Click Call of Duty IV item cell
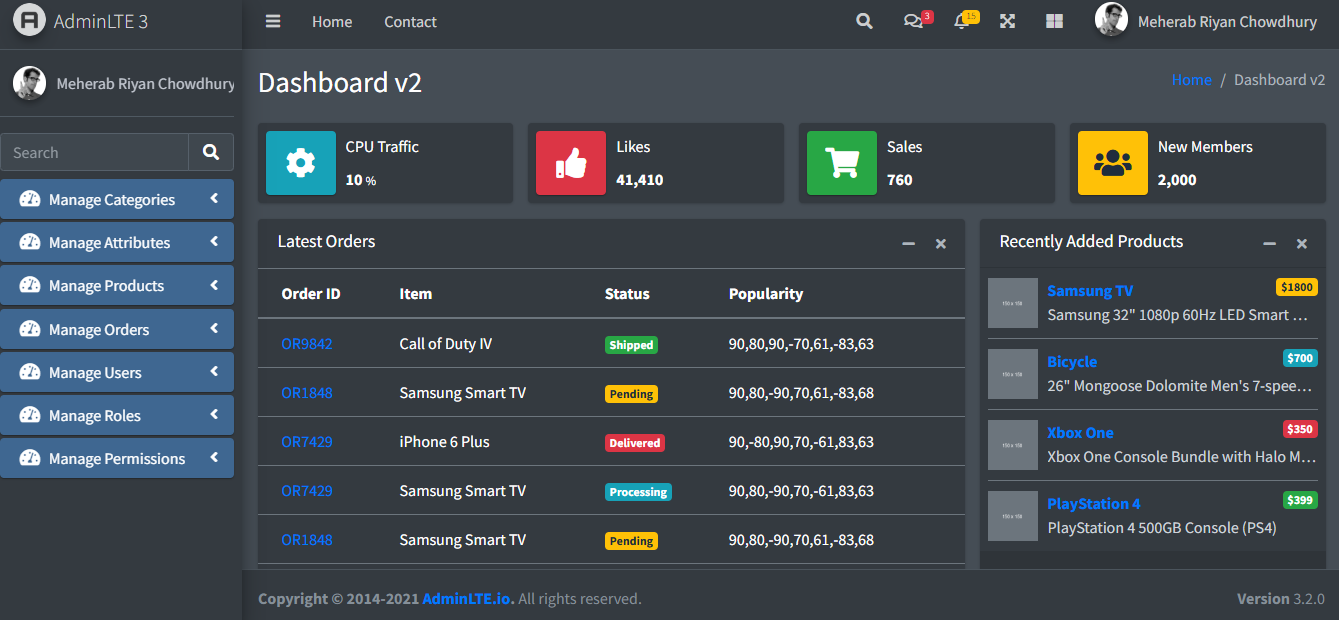The height and width of the screenshot is (620, 1339). (x=446, y=344)
